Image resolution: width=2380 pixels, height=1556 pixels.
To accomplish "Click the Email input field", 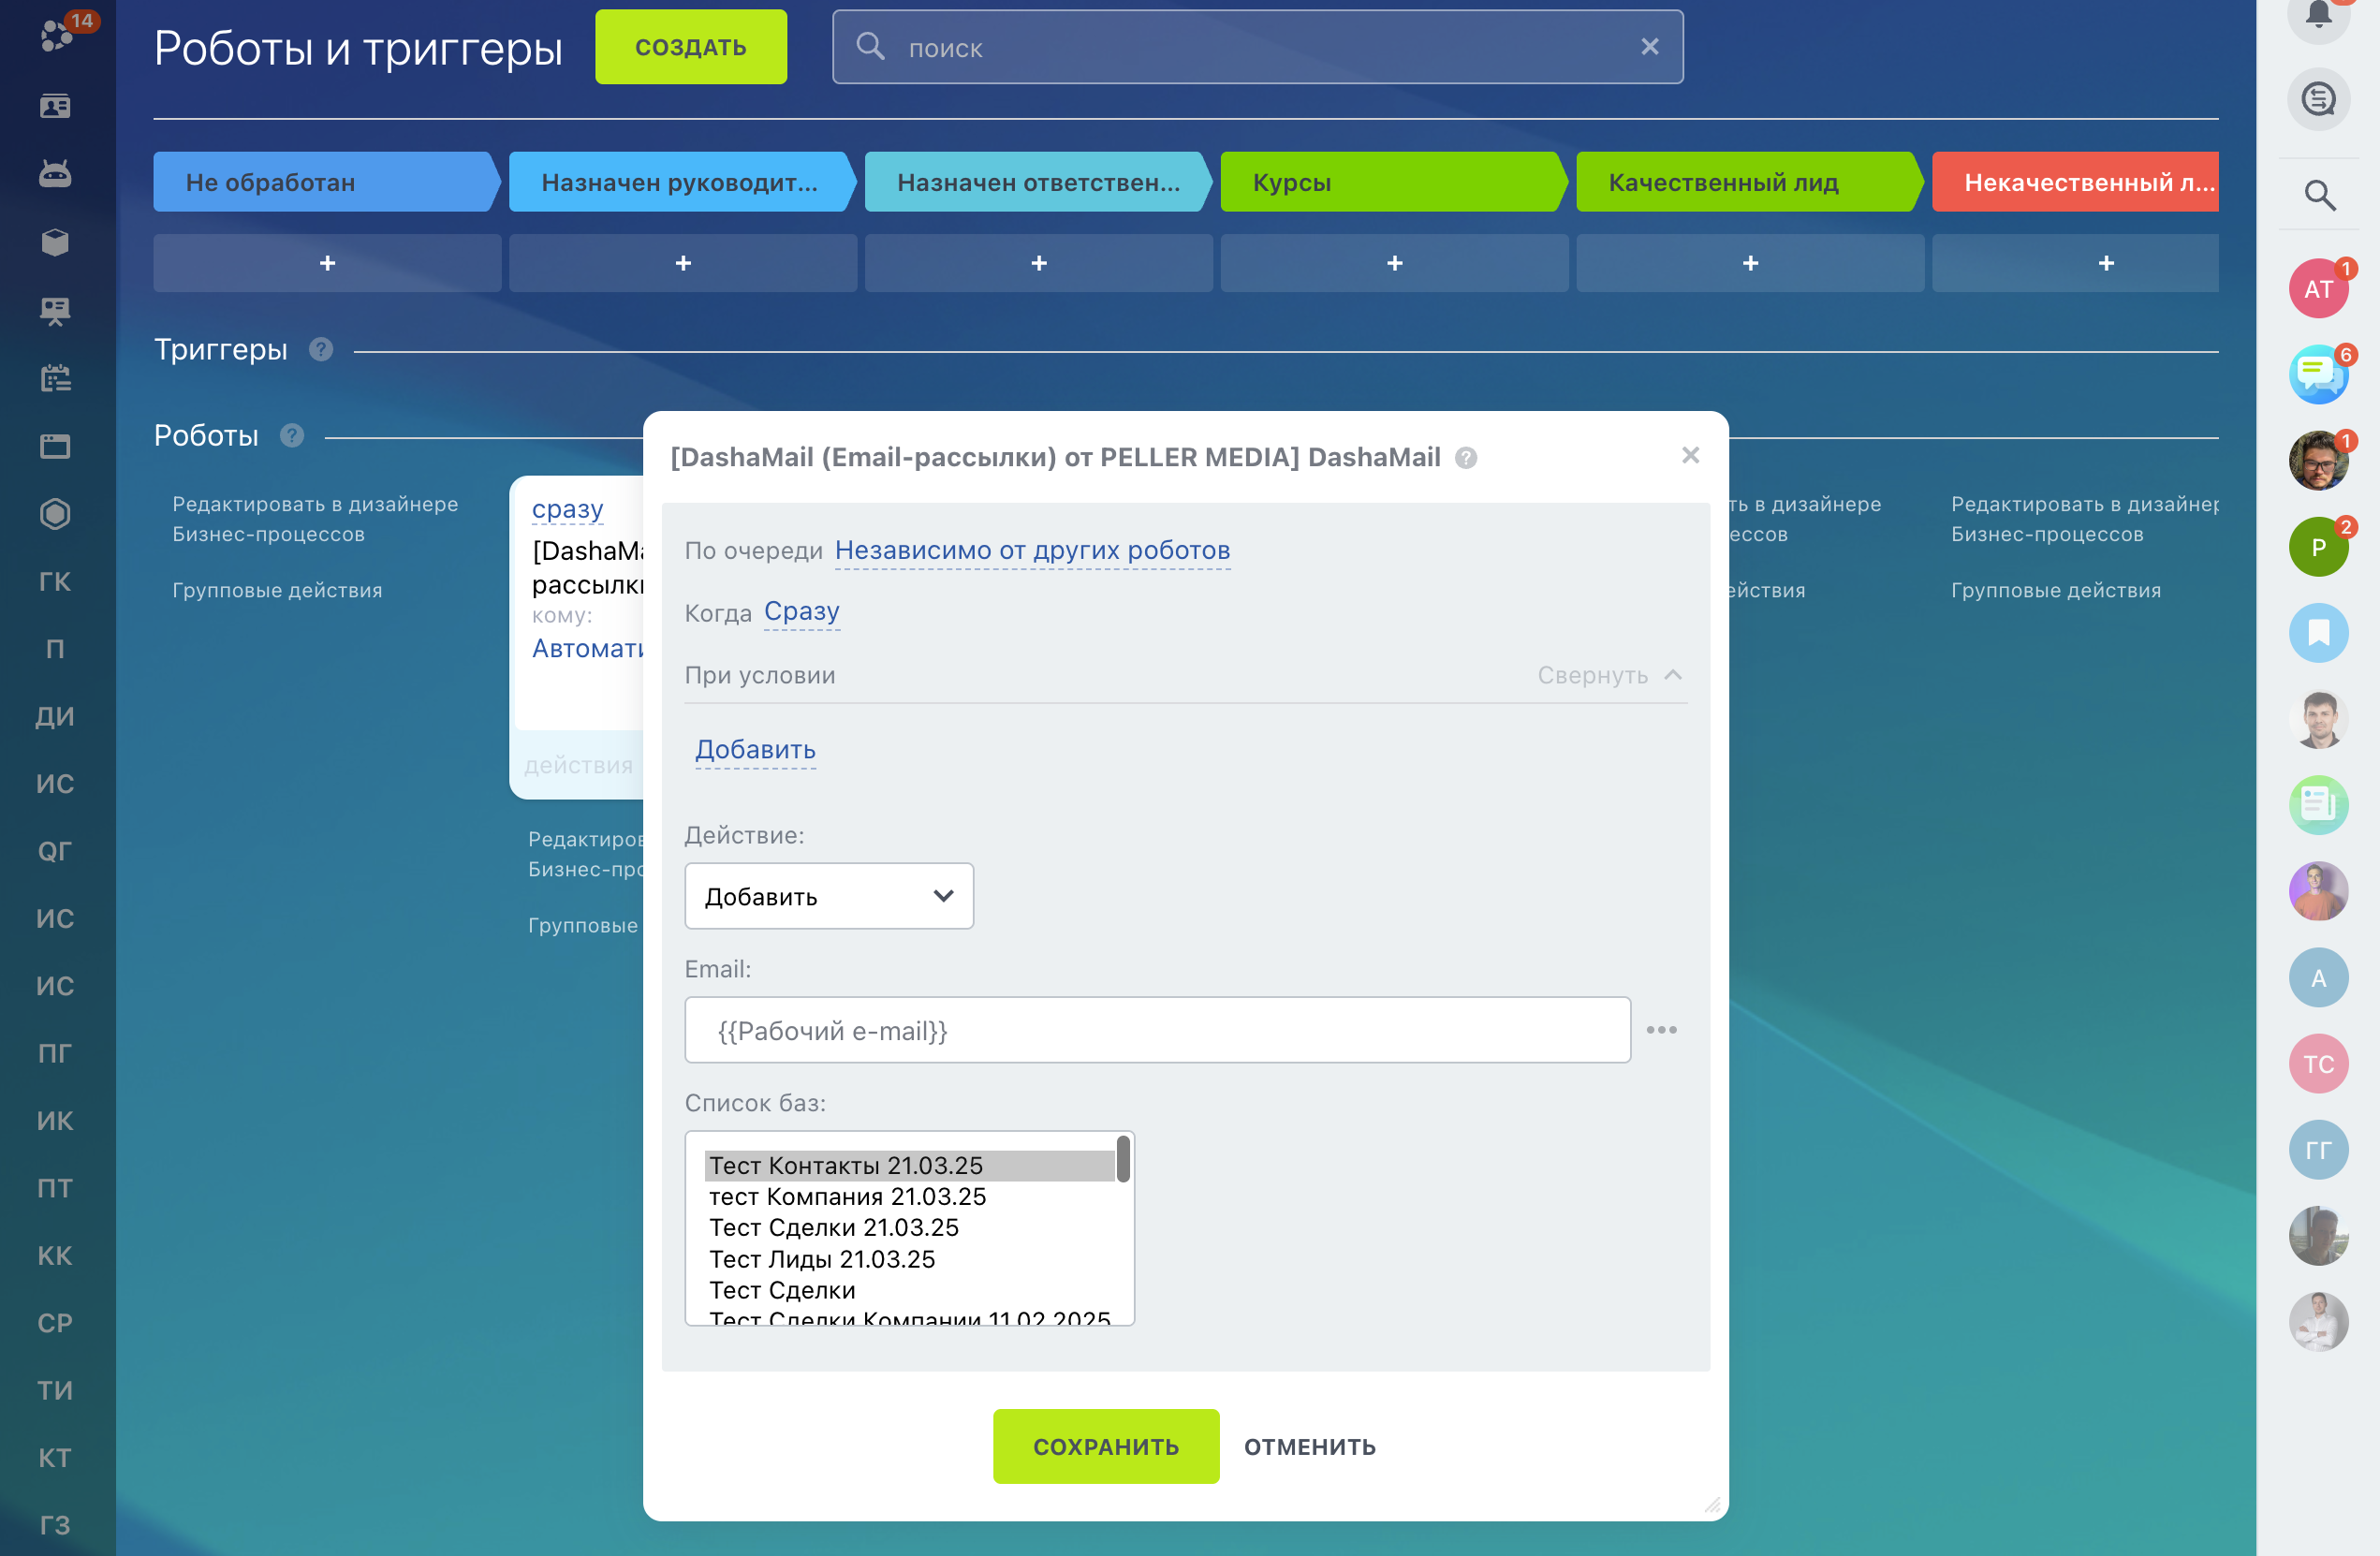I will [1157, 1030].
